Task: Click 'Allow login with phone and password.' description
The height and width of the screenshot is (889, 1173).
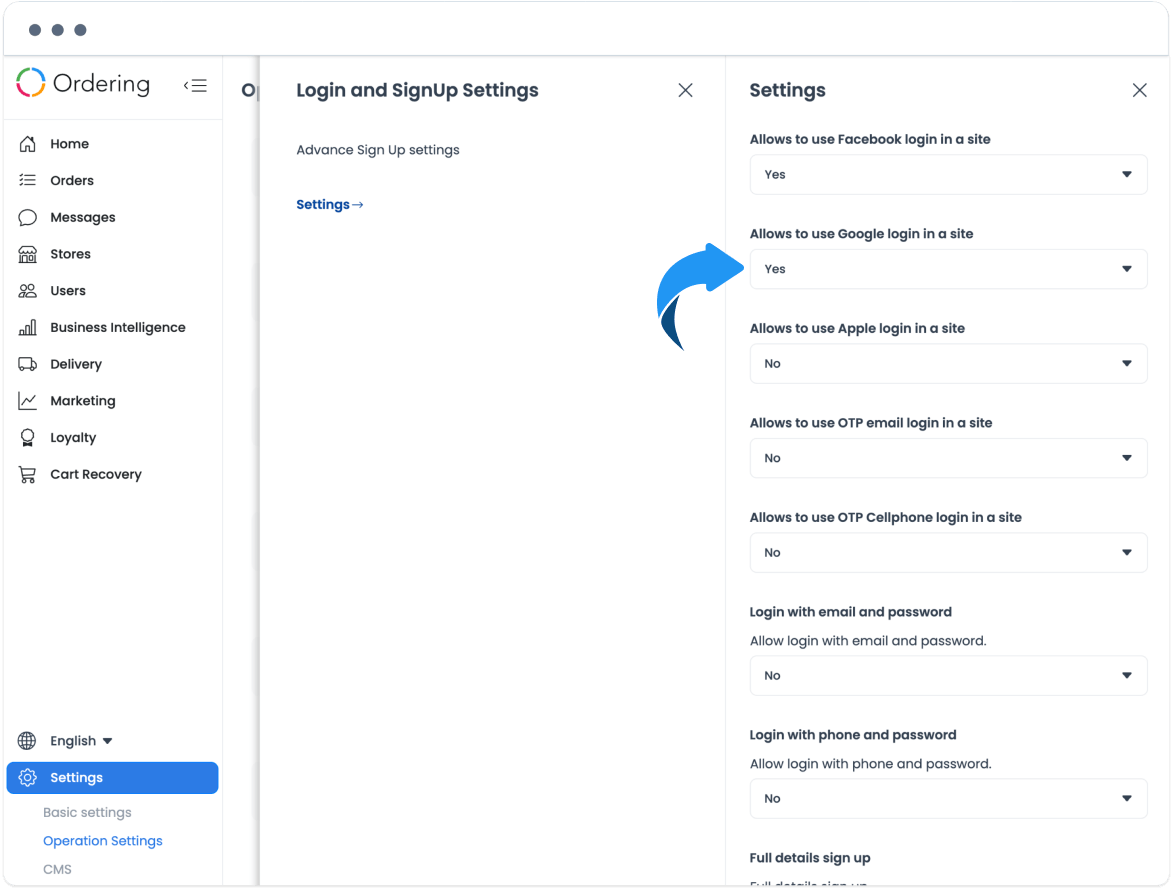Action: point(871,764)
